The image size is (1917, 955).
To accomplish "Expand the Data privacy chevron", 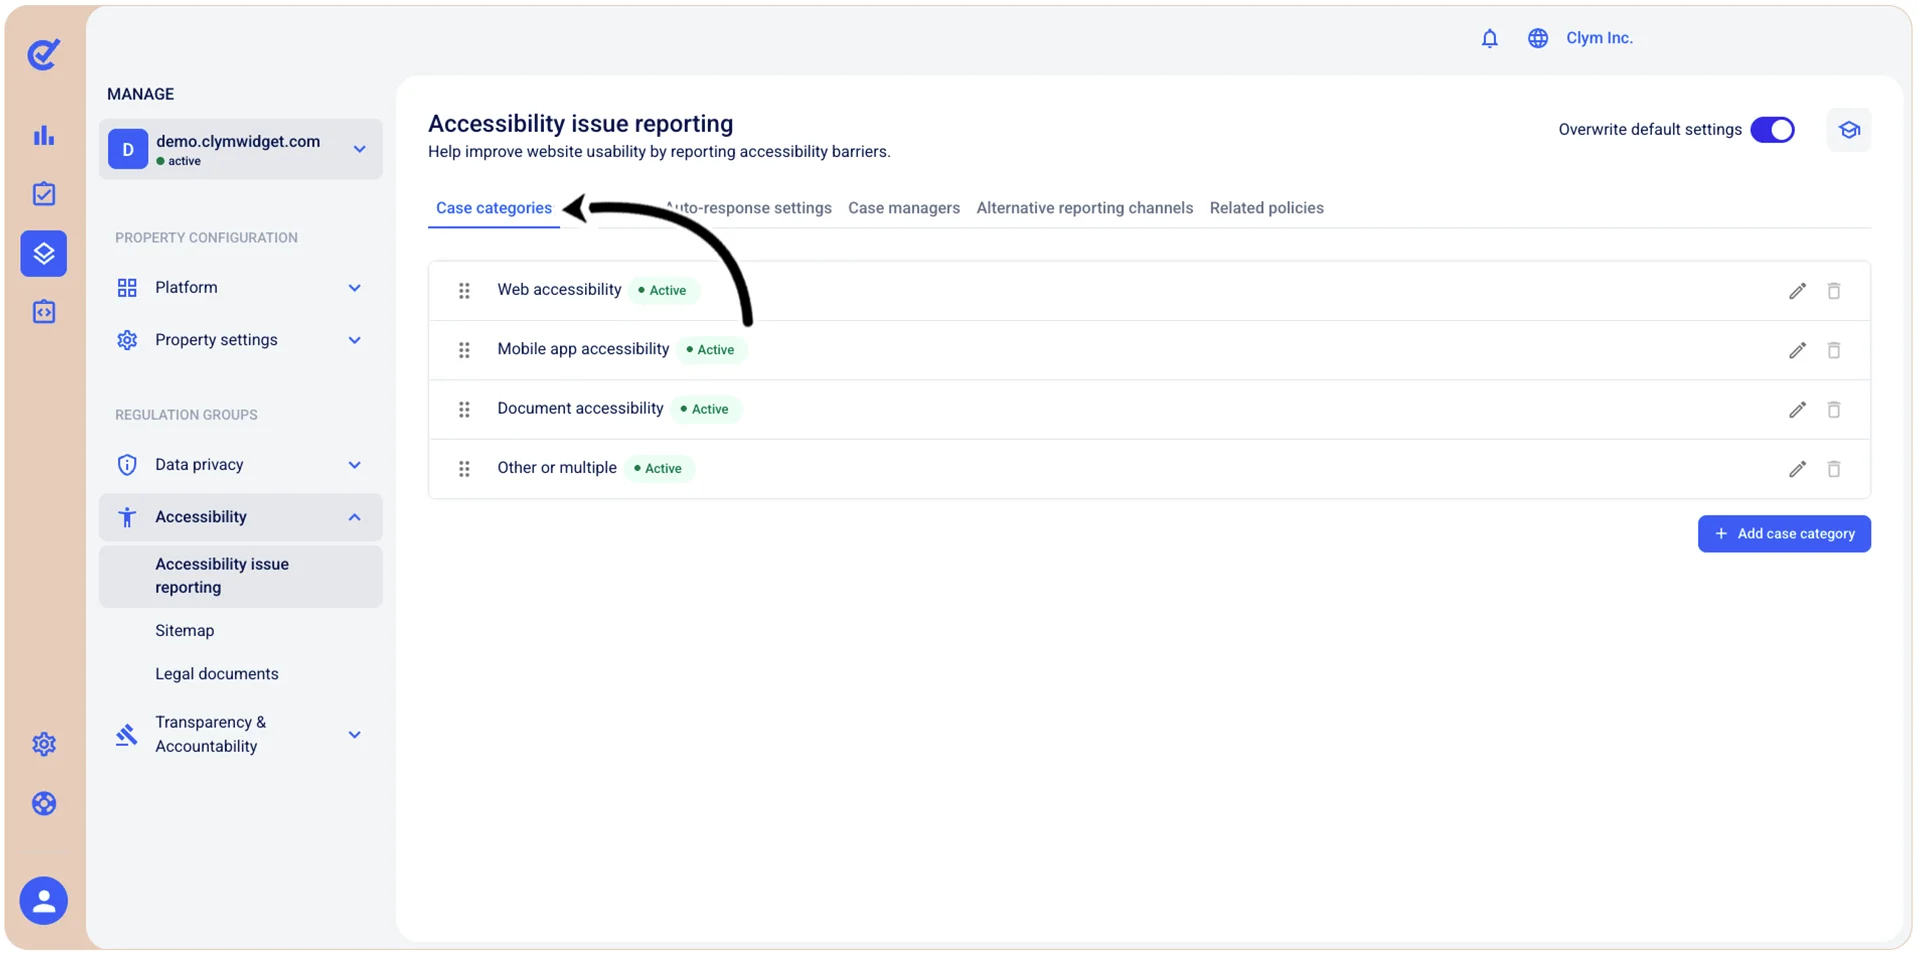I will pos(354,465).
